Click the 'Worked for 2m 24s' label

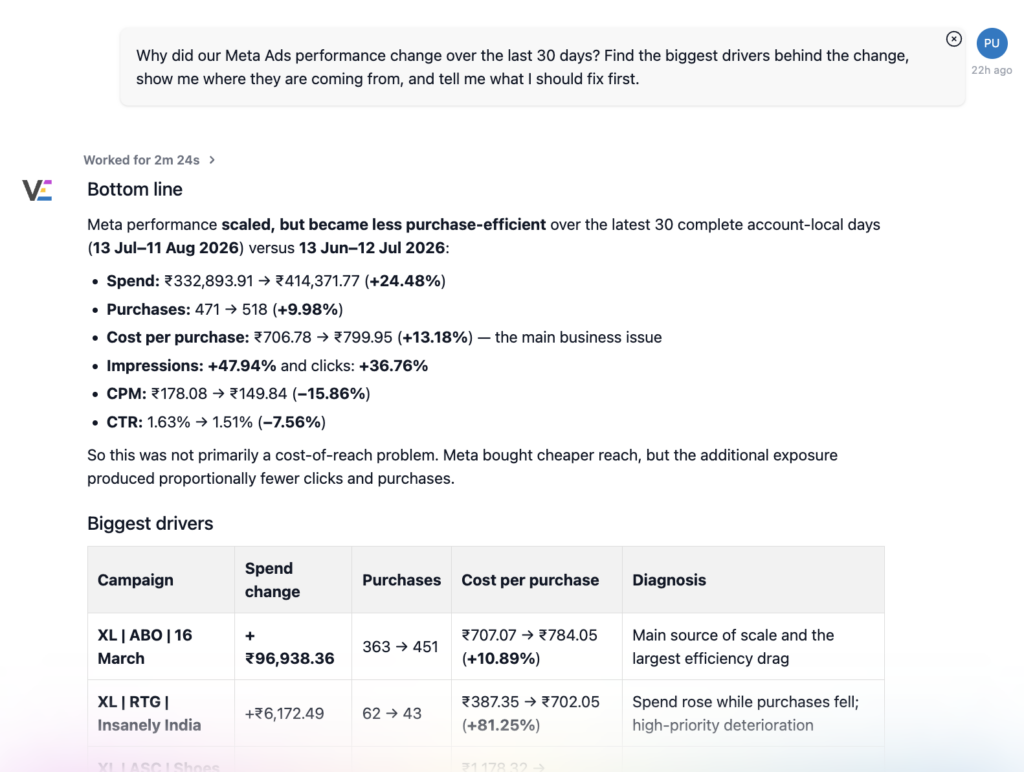coord(141,160)
